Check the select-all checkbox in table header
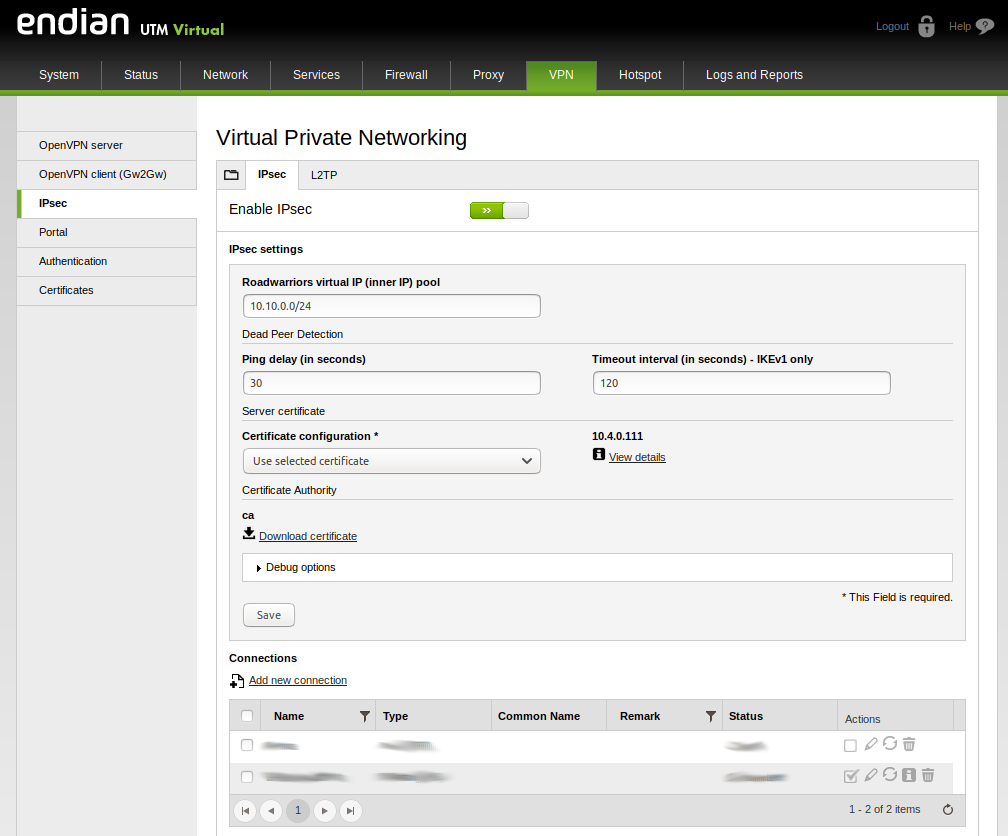The image size is (1008, 836). click(x=247, y=716)
